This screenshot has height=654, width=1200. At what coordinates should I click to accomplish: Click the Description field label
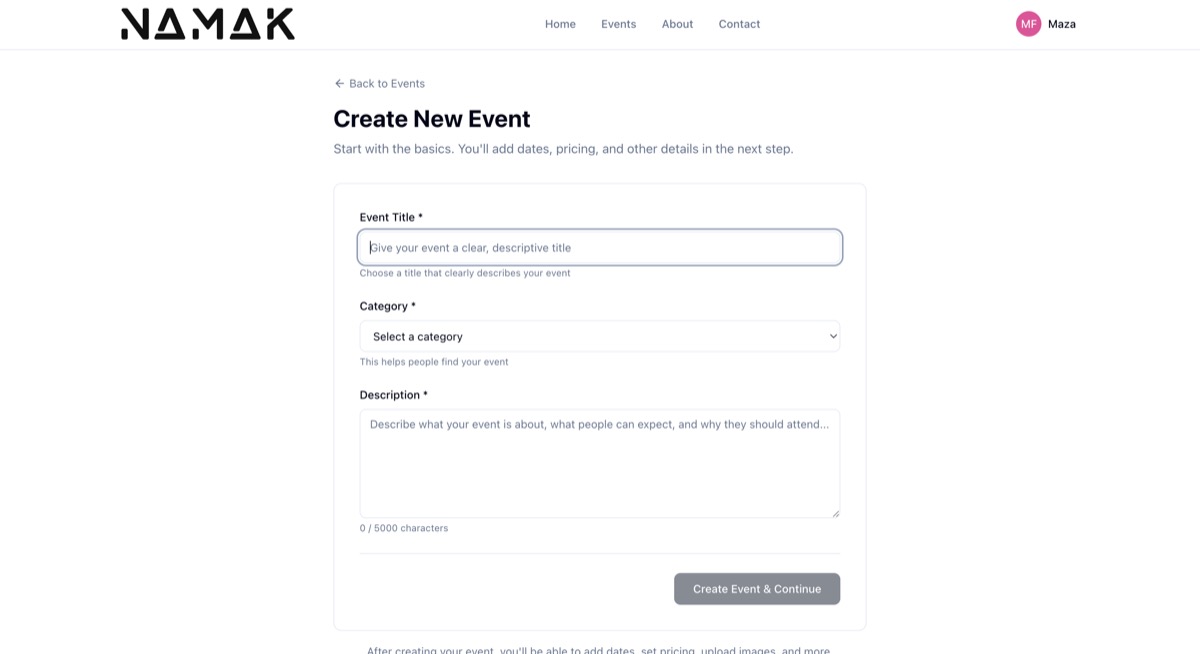pos(394,395)
